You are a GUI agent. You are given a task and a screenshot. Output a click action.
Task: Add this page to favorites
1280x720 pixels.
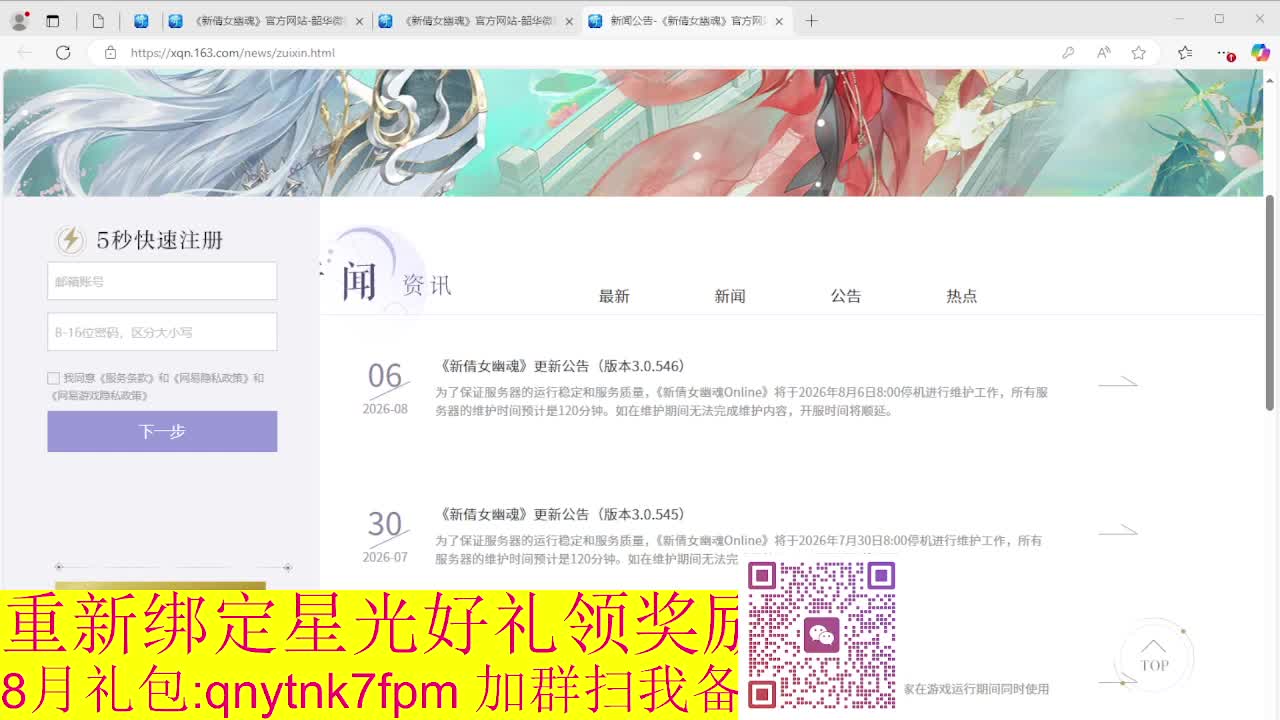point(1139,53)
